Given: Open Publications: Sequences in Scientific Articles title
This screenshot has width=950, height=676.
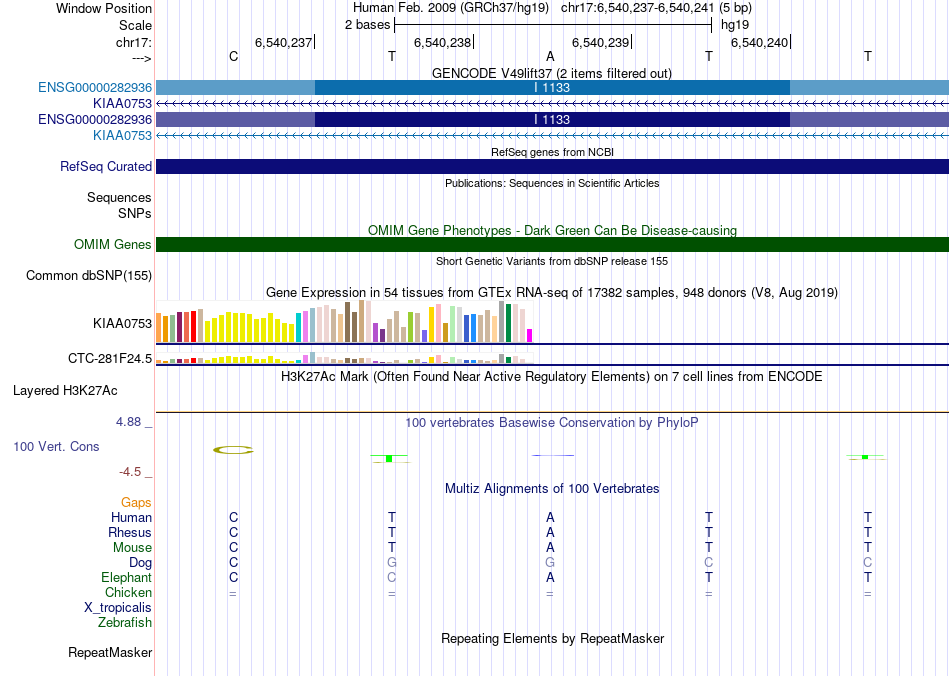Looking at the screenshot, I should pyautogui.click(x=552, y=183).
